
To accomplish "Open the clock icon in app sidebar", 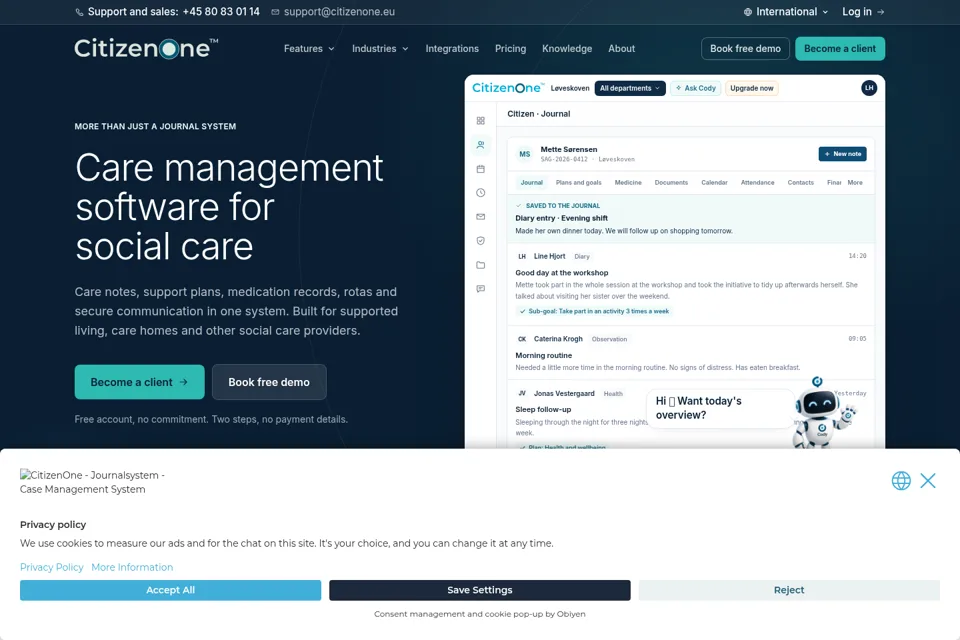I will click(481, 193).
